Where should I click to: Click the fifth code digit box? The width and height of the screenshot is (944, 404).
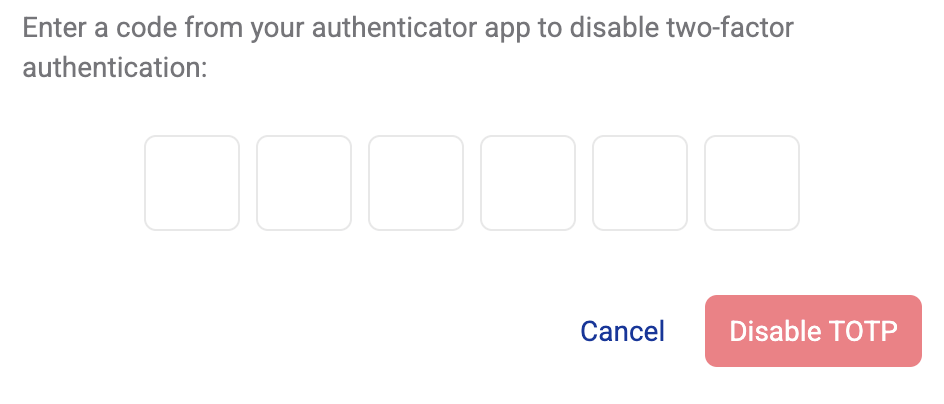tap(640, 183)
